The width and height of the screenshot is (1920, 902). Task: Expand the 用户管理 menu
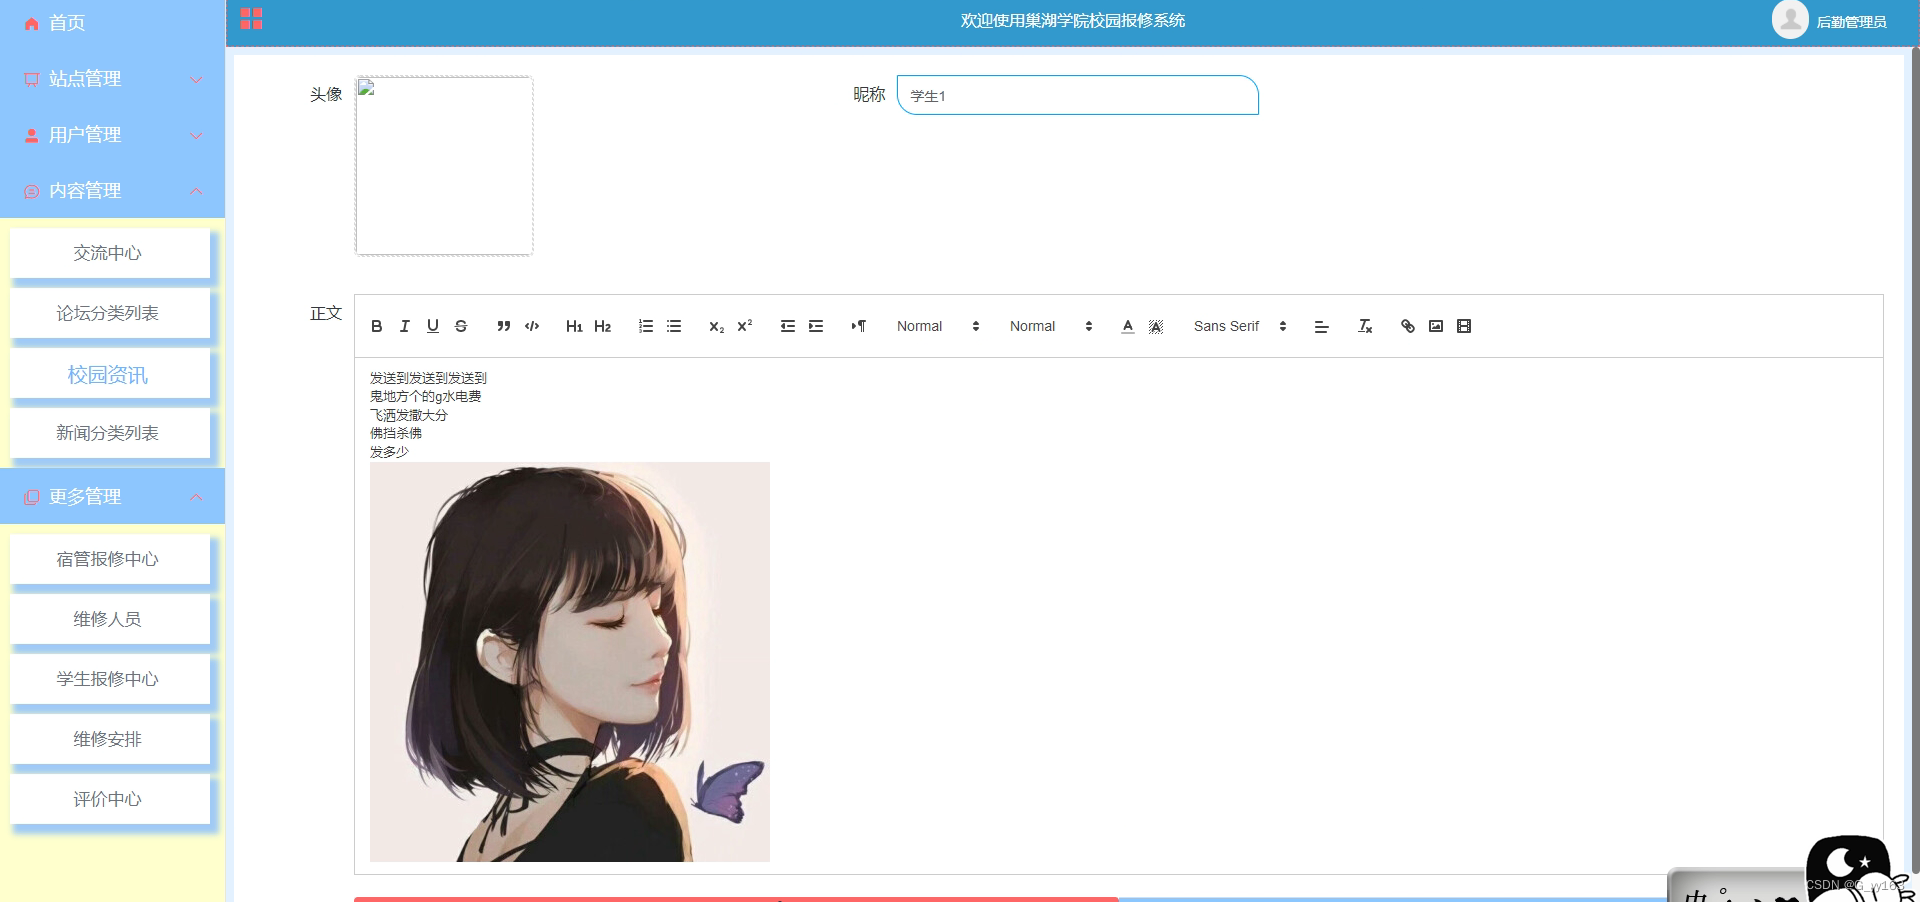[112, 135]
